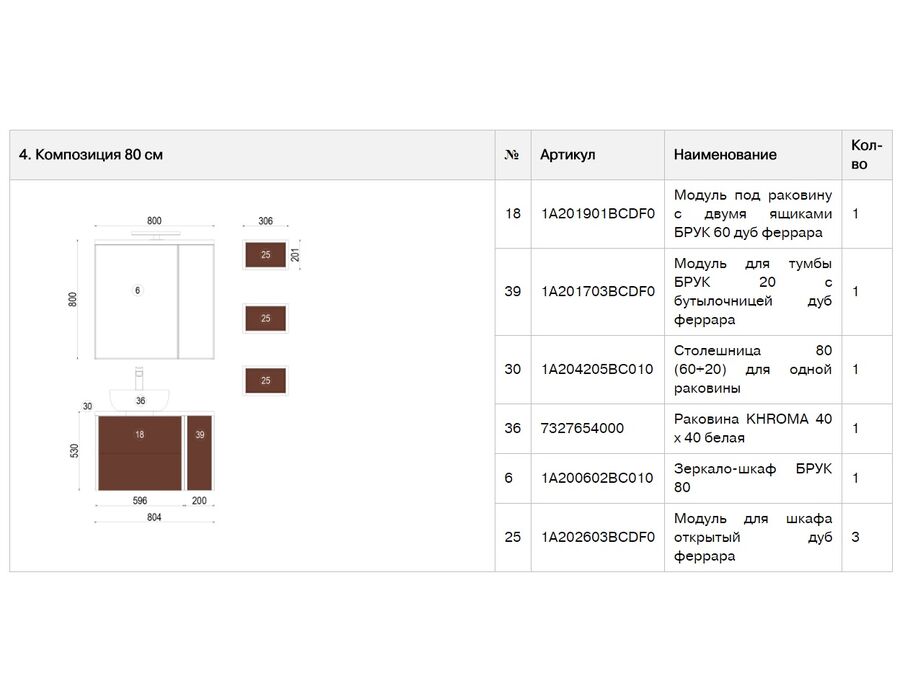Image resolution: width=900 pixels, height=700 pixels.
Task: Click the bottom open shelf module 25
Action: pos(265,380)
